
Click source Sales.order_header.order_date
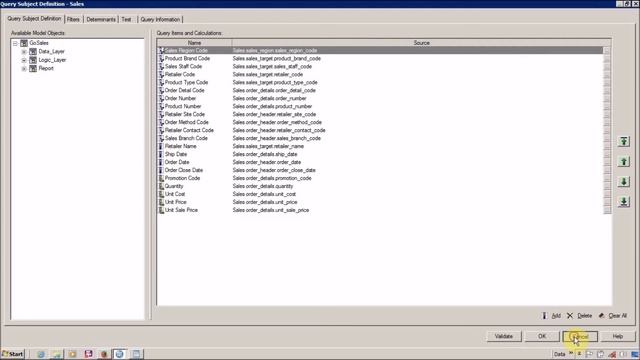(x=267, y=162)
